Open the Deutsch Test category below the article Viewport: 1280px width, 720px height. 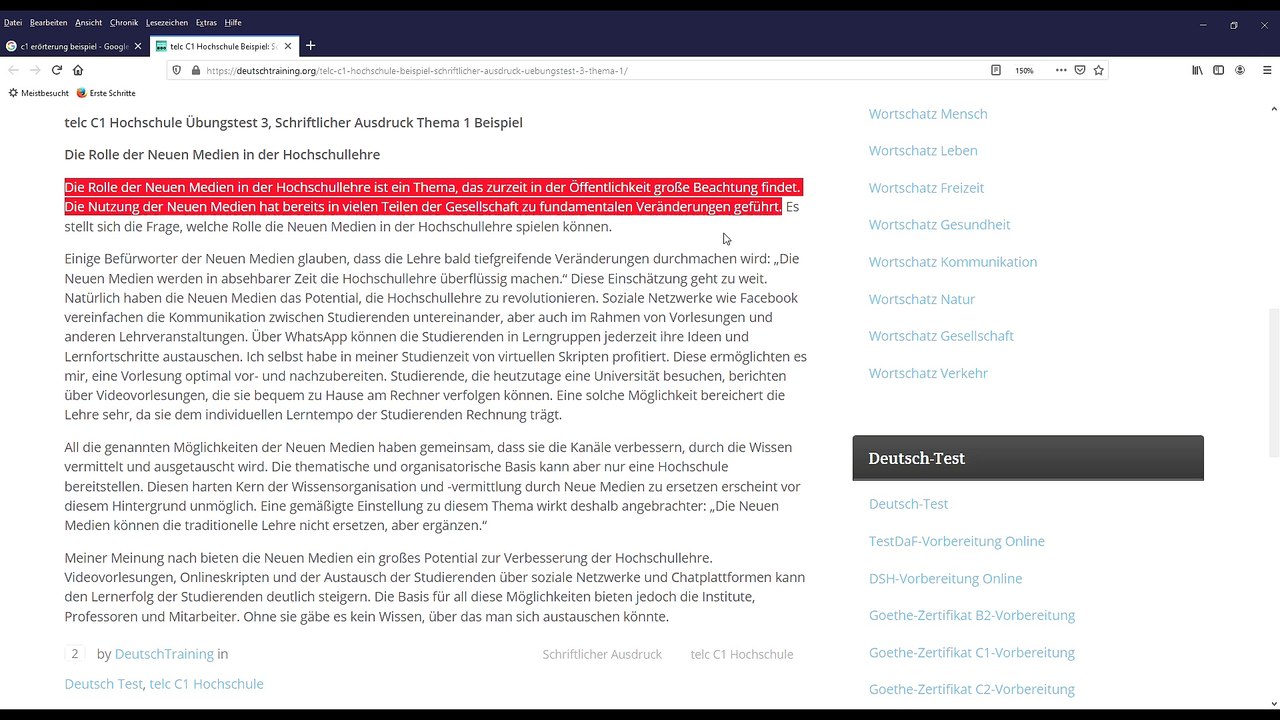[x=104, y=684]
